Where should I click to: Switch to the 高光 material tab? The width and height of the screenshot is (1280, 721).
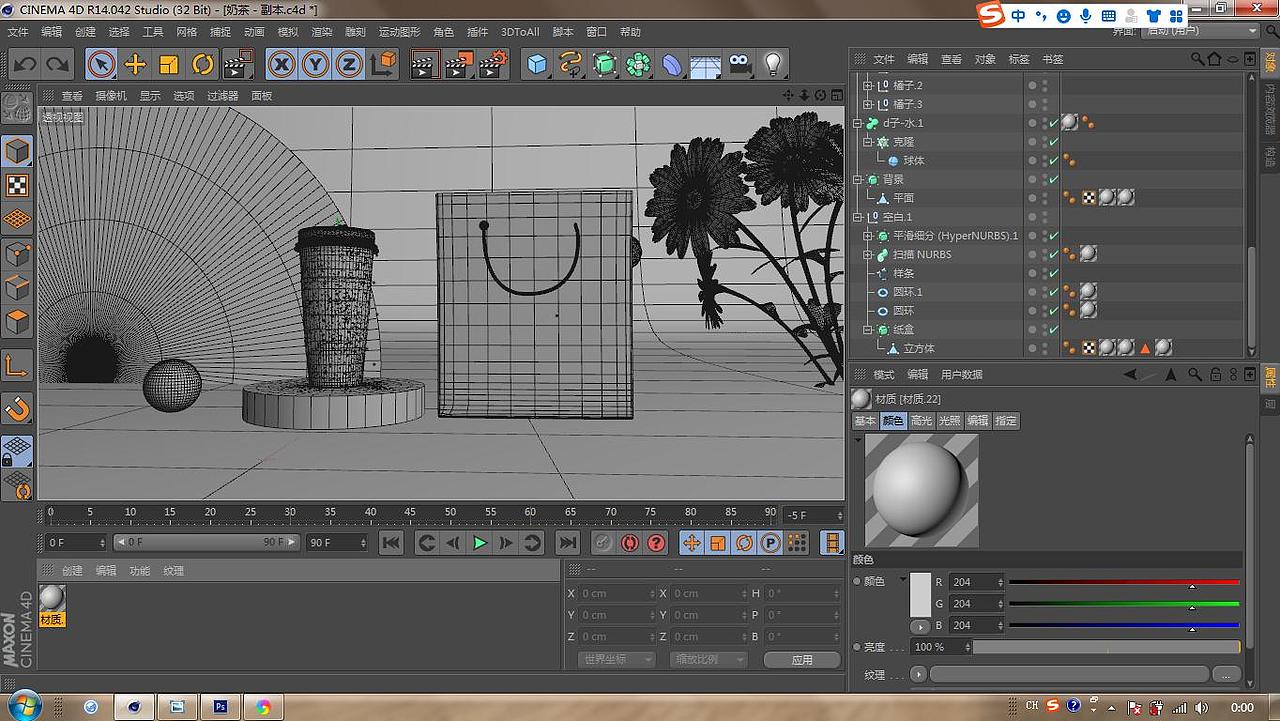click(x=921, y=421)
